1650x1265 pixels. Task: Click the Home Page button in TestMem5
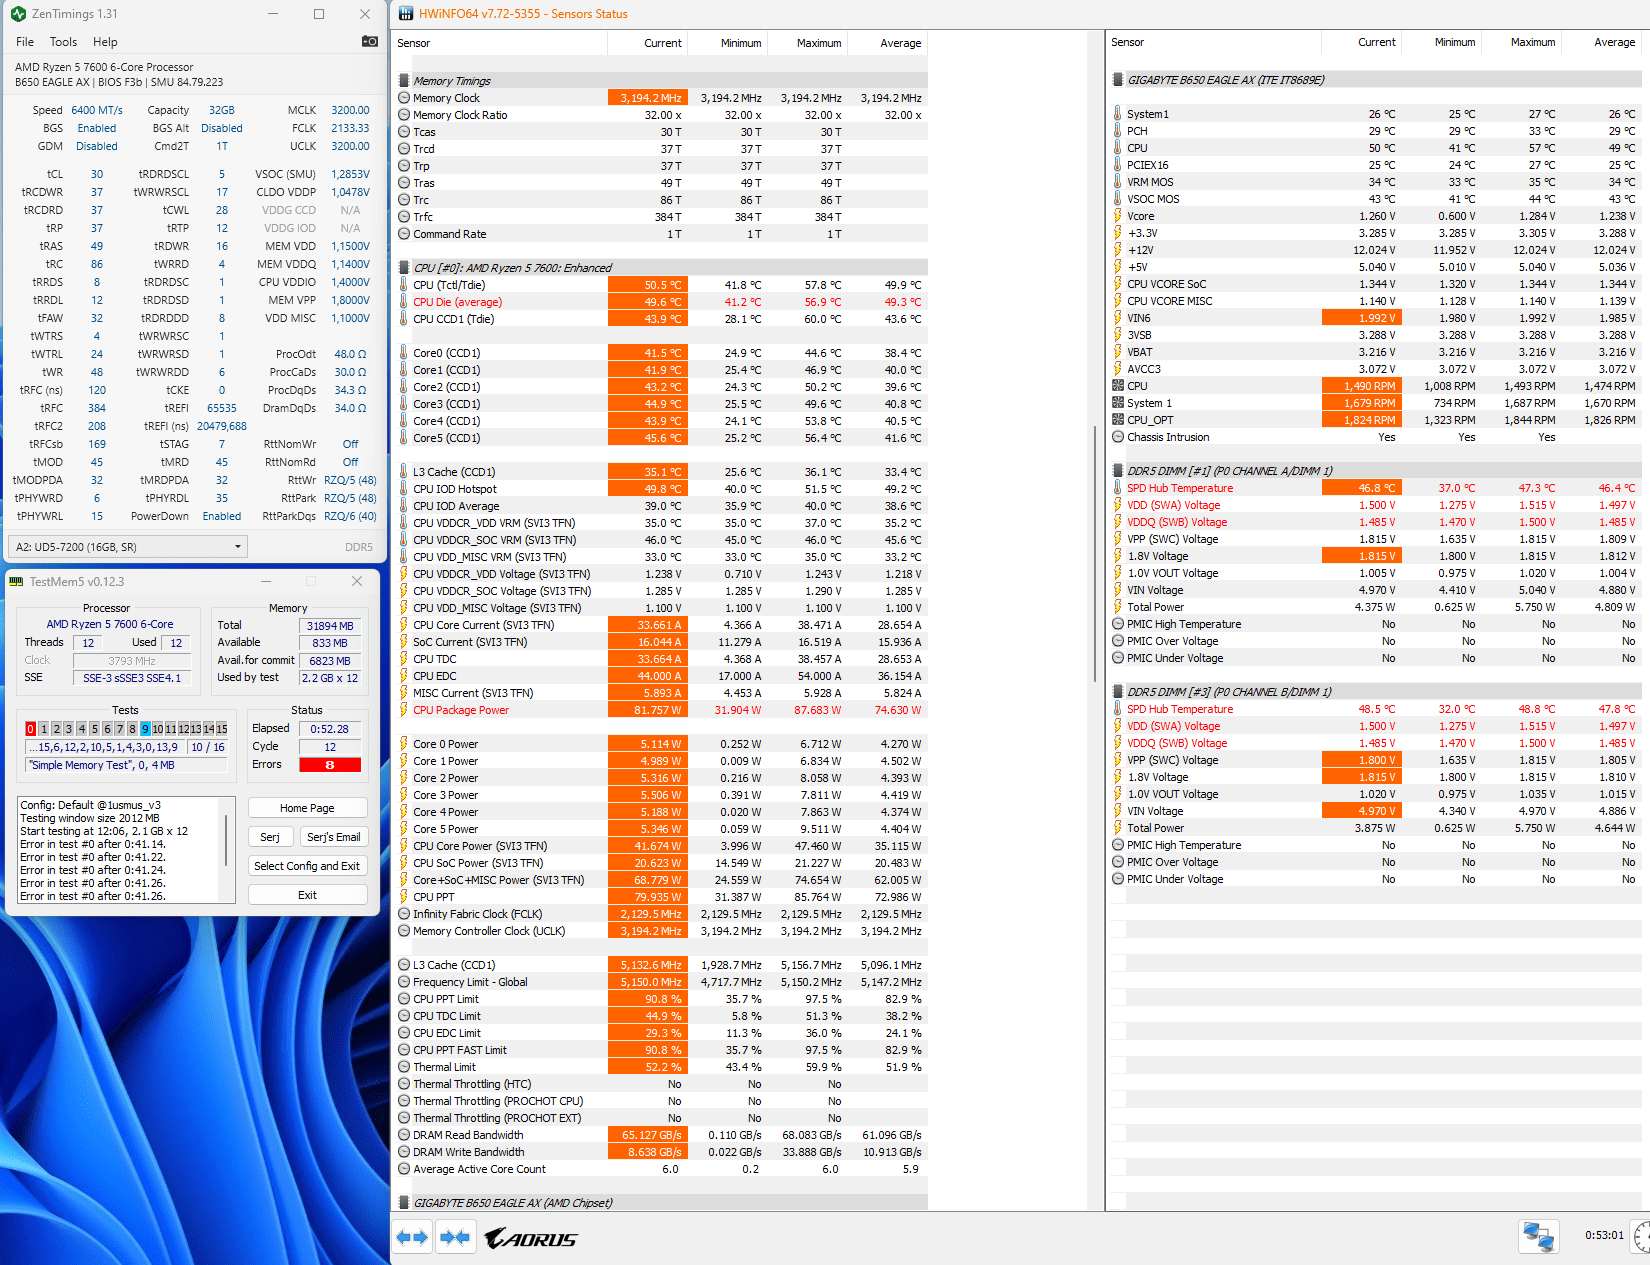coord(307,808)
